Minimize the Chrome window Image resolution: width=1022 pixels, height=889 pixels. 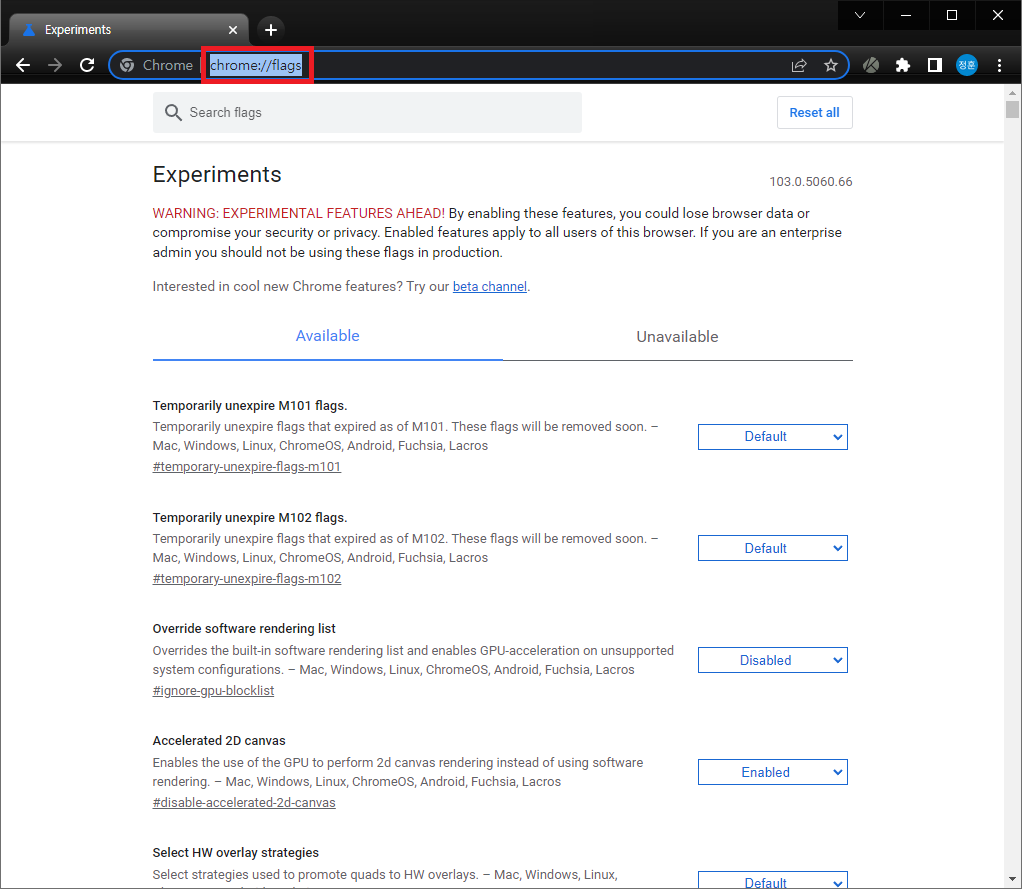(x=906, y=15)
